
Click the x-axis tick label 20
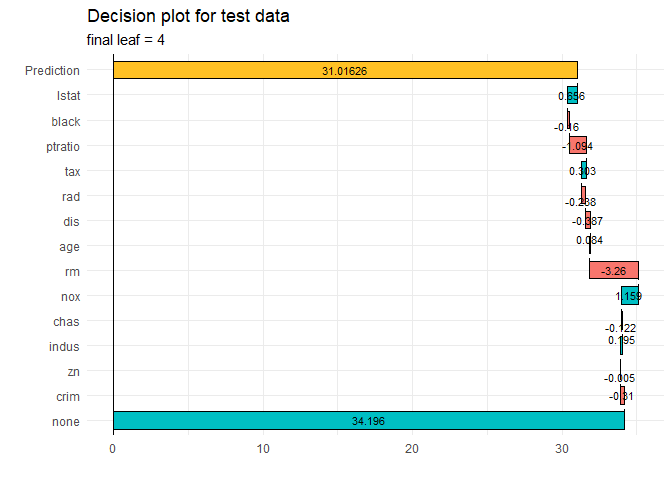(411, 449)
